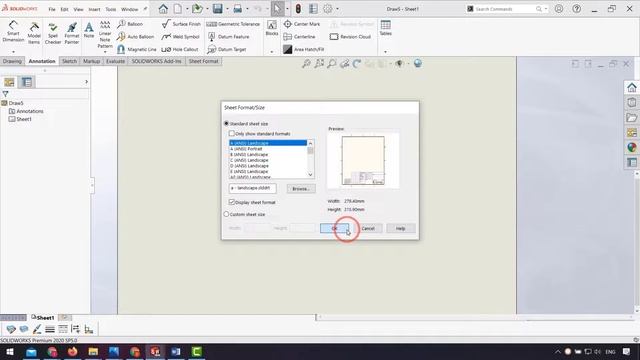
Task: Open the New document dropdown arrow
Action: click(x=187, y=9)
